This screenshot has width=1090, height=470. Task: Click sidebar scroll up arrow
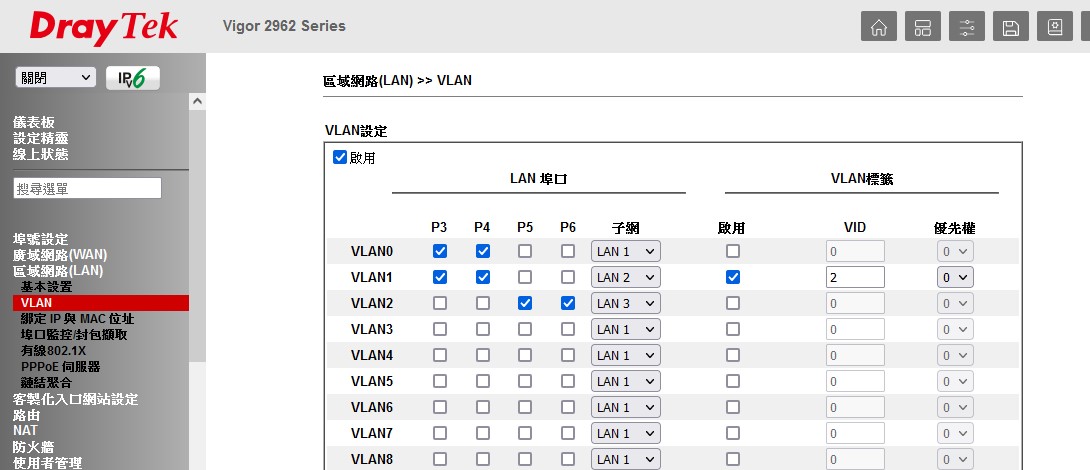pyautogui.click(x=197, y=102)
